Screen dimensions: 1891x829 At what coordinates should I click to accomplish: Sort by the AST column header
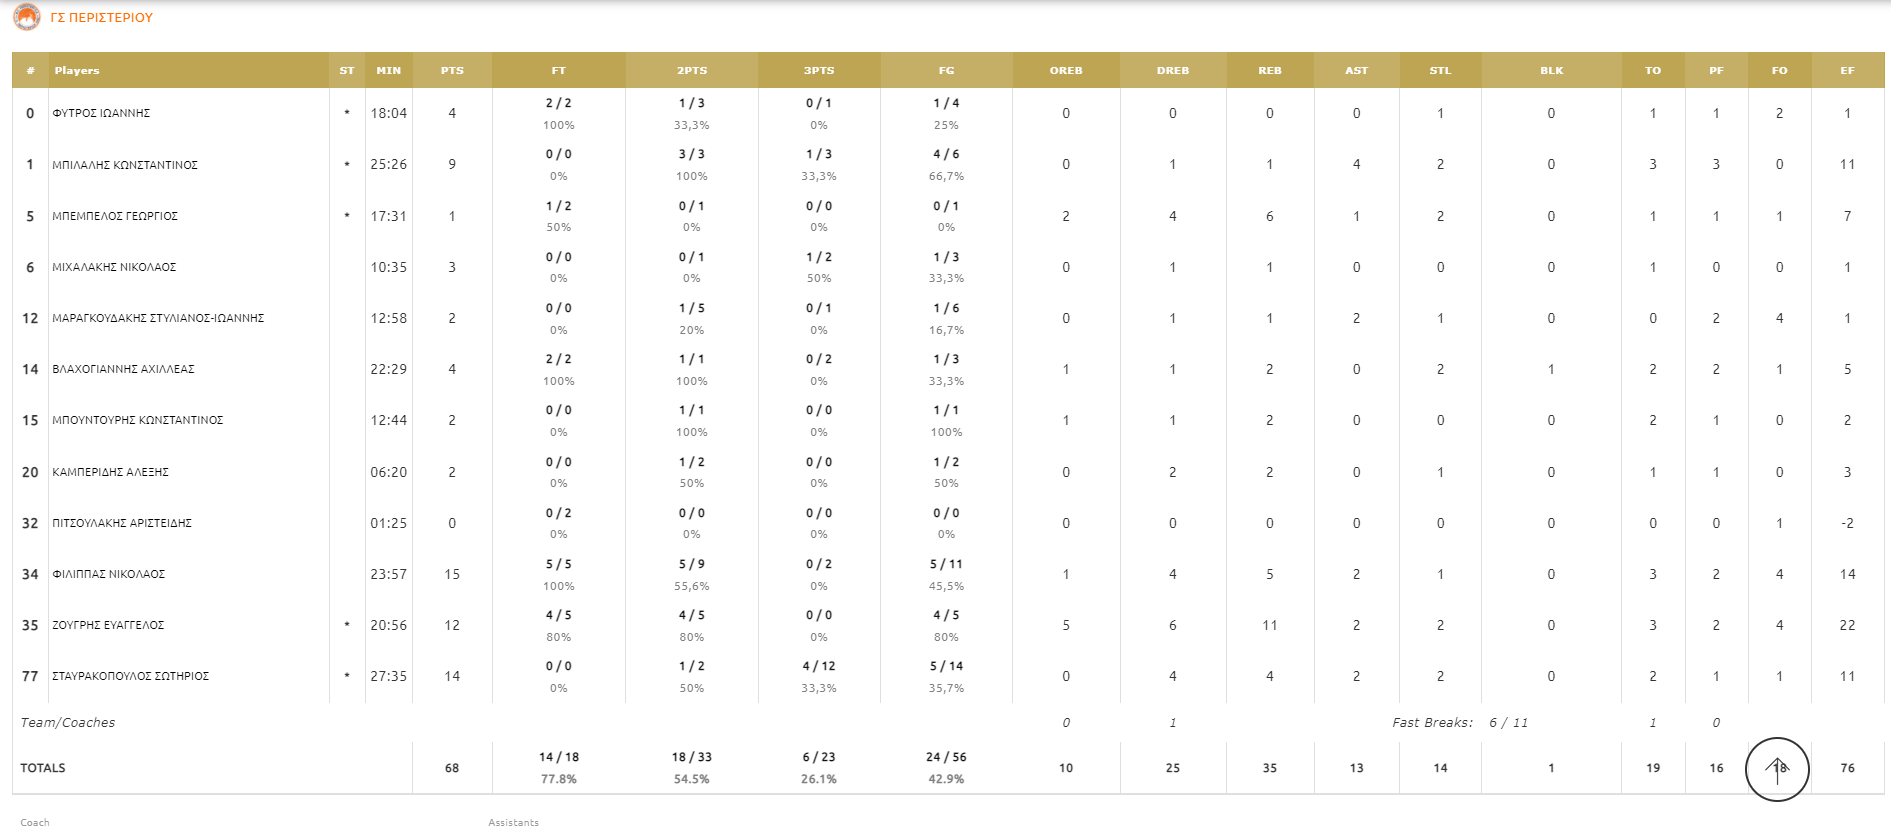[1356, 71]
